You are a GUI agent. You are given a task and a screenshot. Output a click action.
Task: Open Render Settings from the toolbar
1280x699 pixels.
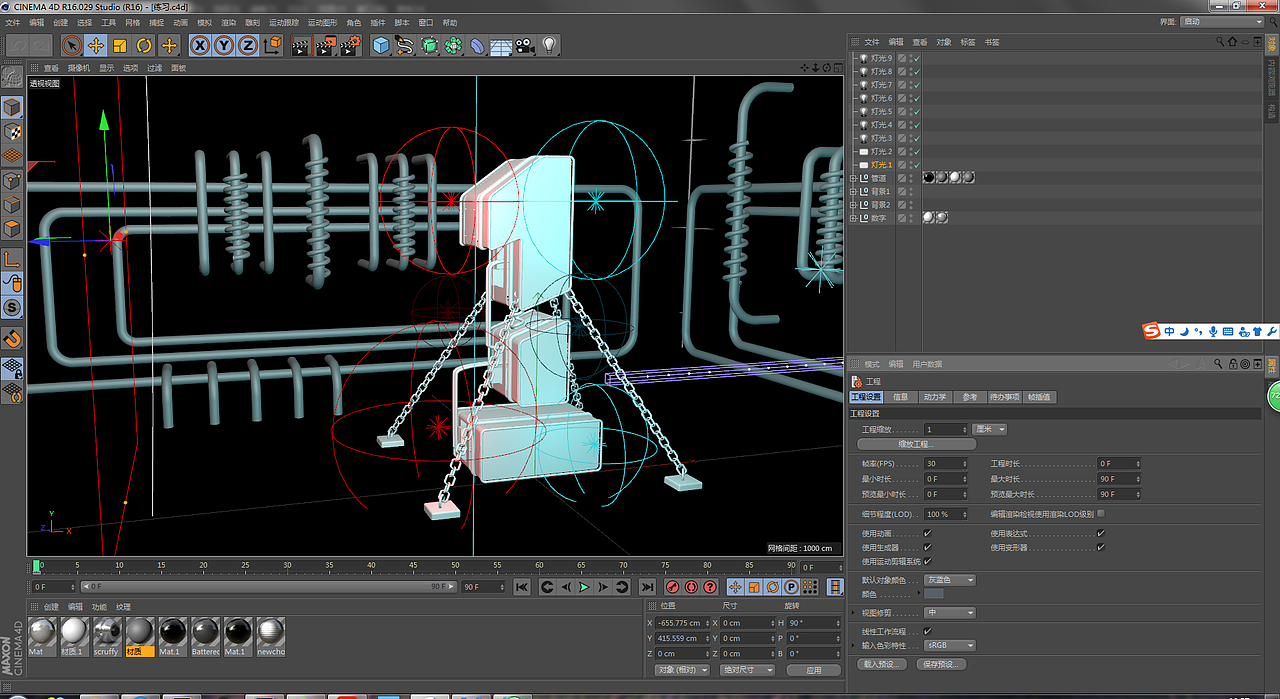tap(350, 45)
